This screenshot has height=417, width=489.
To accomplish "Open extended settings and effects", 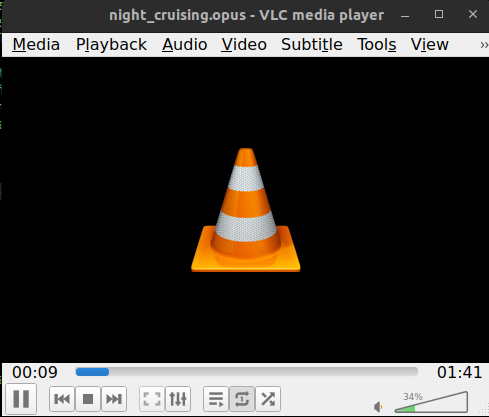I will coord(178,399).
